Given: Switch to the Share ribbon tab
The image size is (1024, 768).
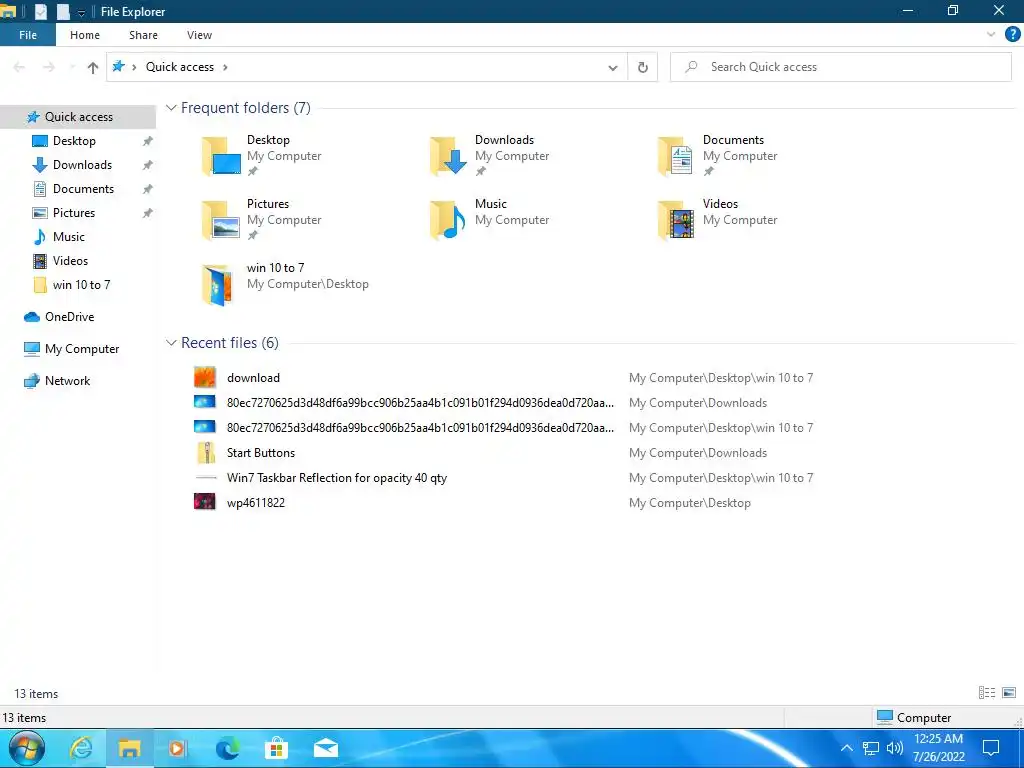Looking at the screenshot, I should [143, 35].
